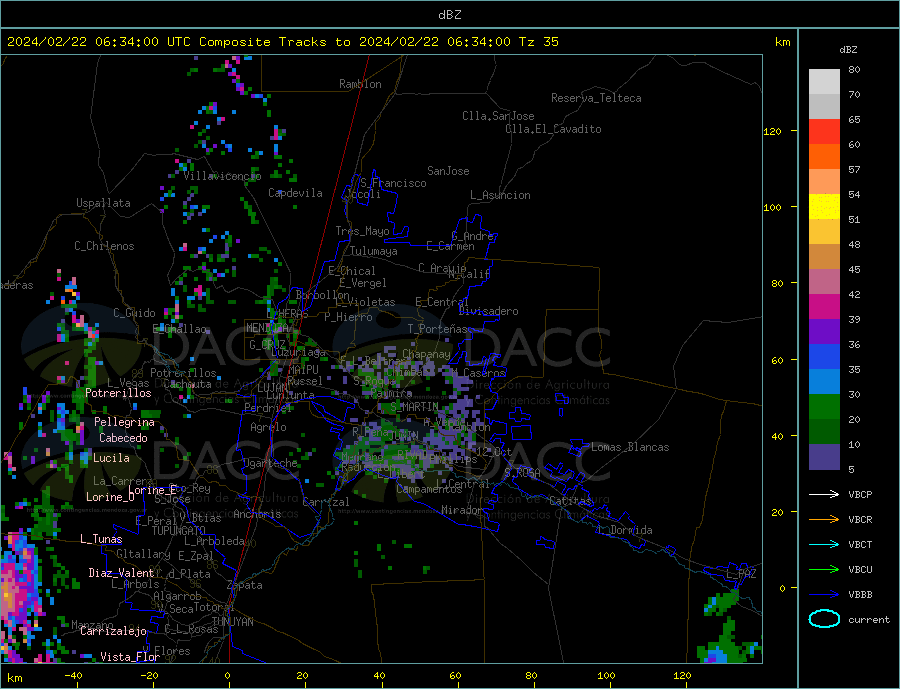The width and height of the screenshot is (900, 689).
Task: Select the purple 36–39 dBZ swatch
Action: 824,331
